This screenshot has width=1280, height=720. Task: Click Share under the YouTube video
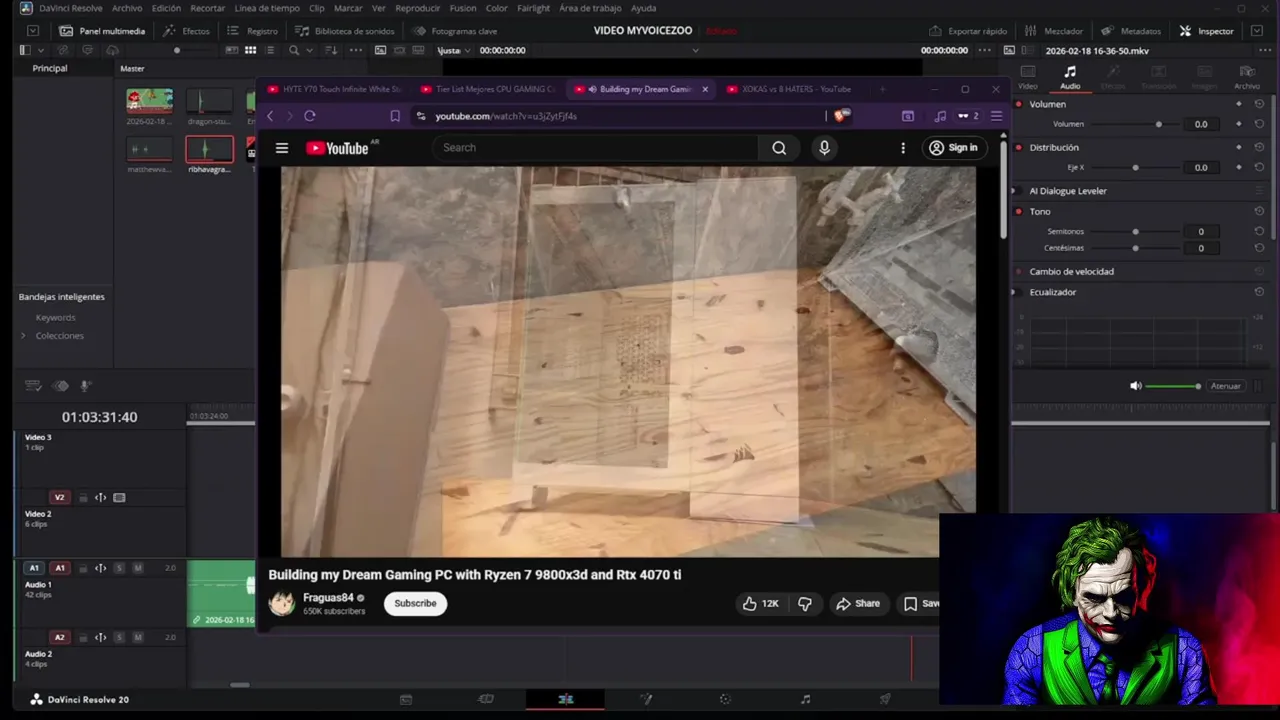(x=858, y=603)
